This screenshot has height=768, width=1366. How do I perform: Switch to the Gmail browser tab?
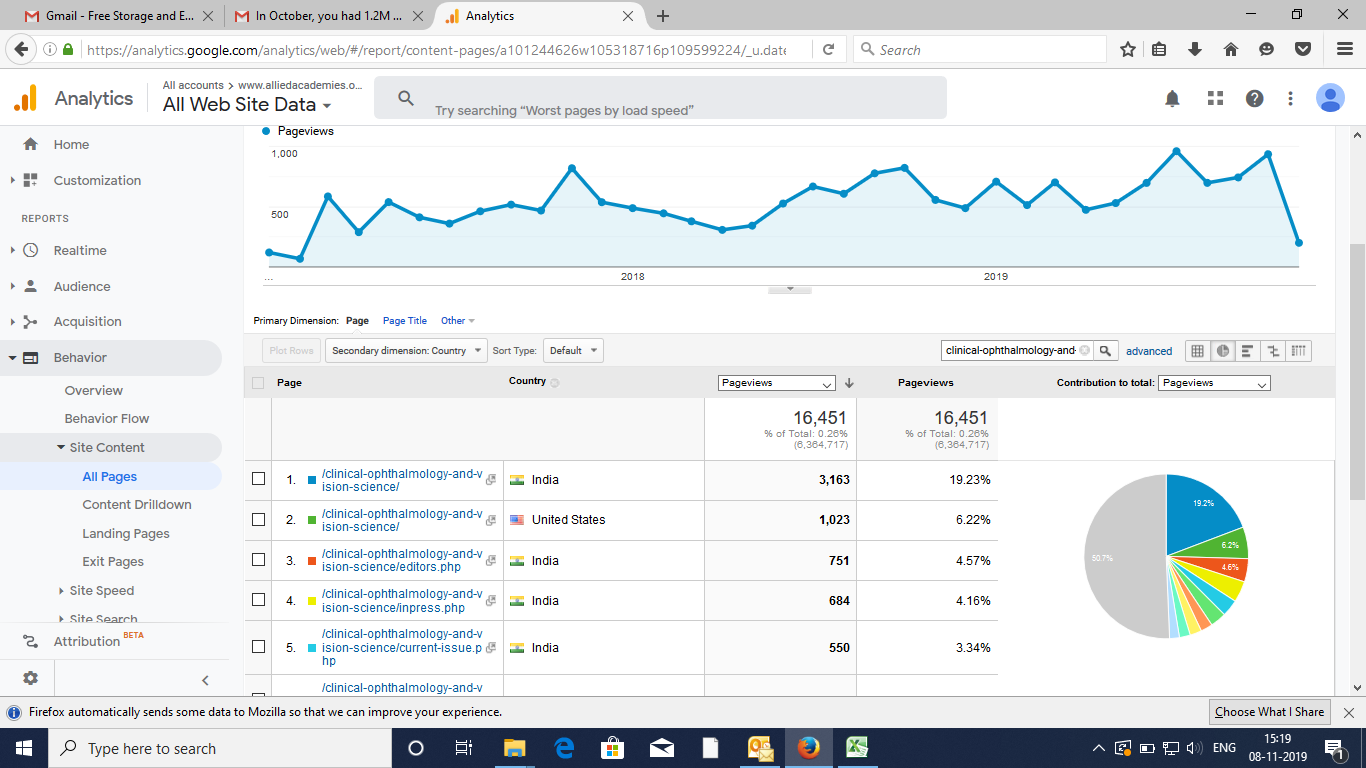[x=110, y=16]
